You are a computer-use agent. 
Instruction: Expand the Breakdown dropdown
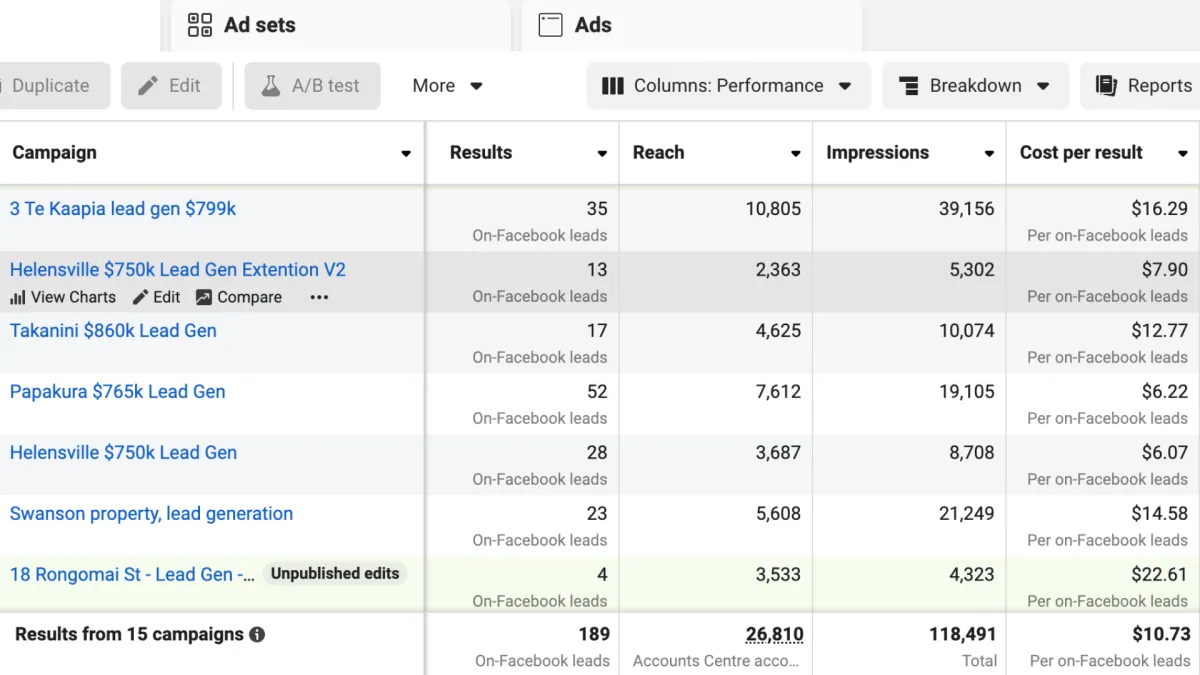click(x=974, y=86)
